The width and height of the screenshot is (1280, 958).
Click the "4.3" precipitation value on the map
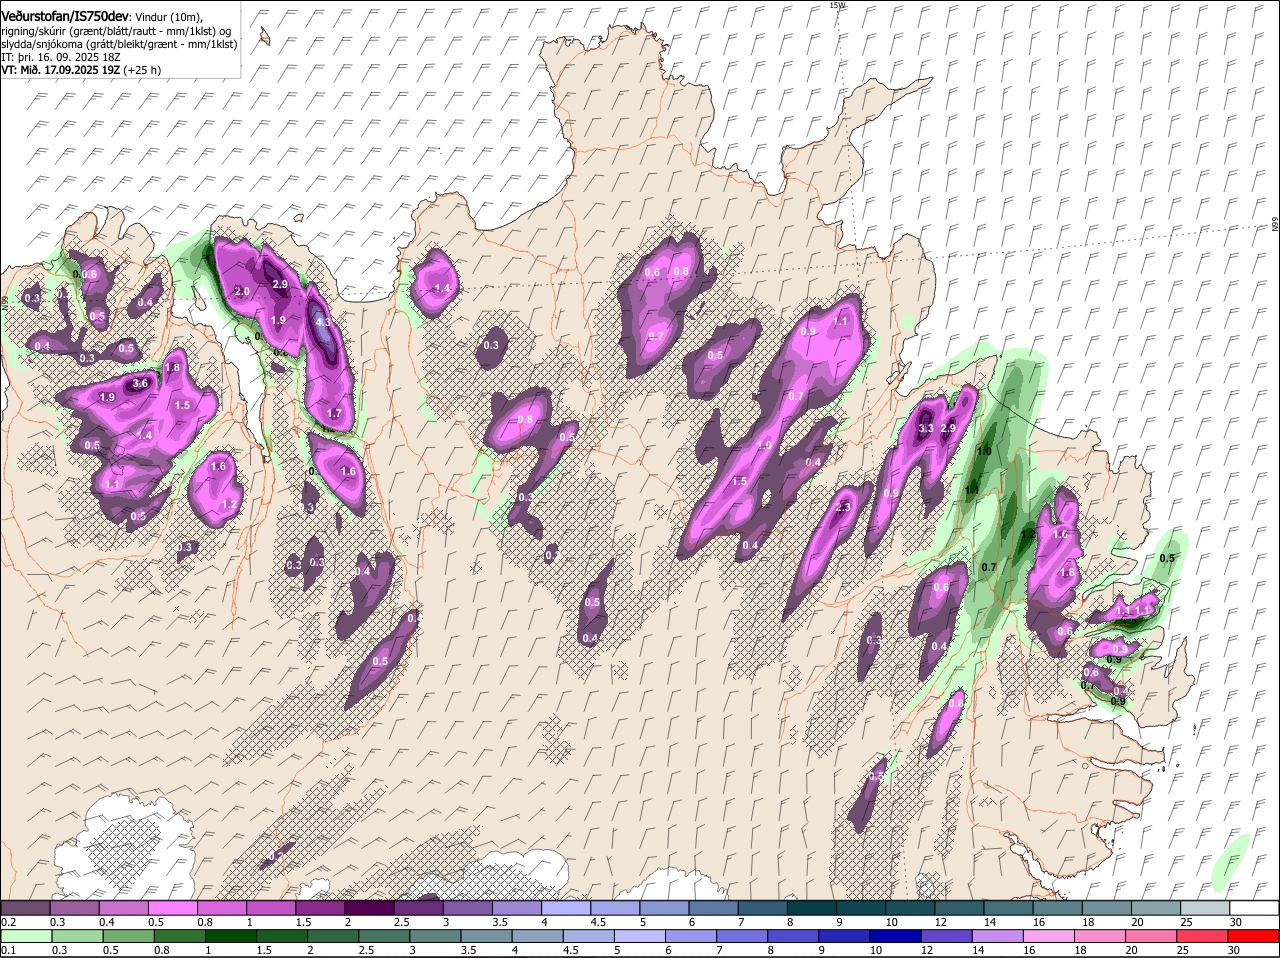[323, 323]
